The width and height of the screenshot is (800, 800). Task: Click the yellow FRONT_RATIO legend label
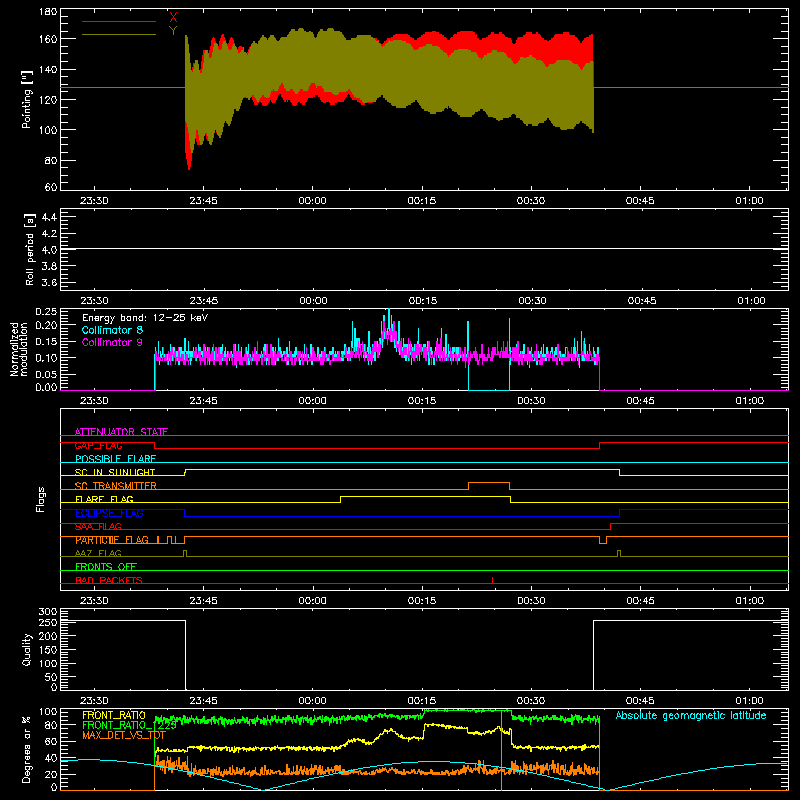click(x=114, y=715)
